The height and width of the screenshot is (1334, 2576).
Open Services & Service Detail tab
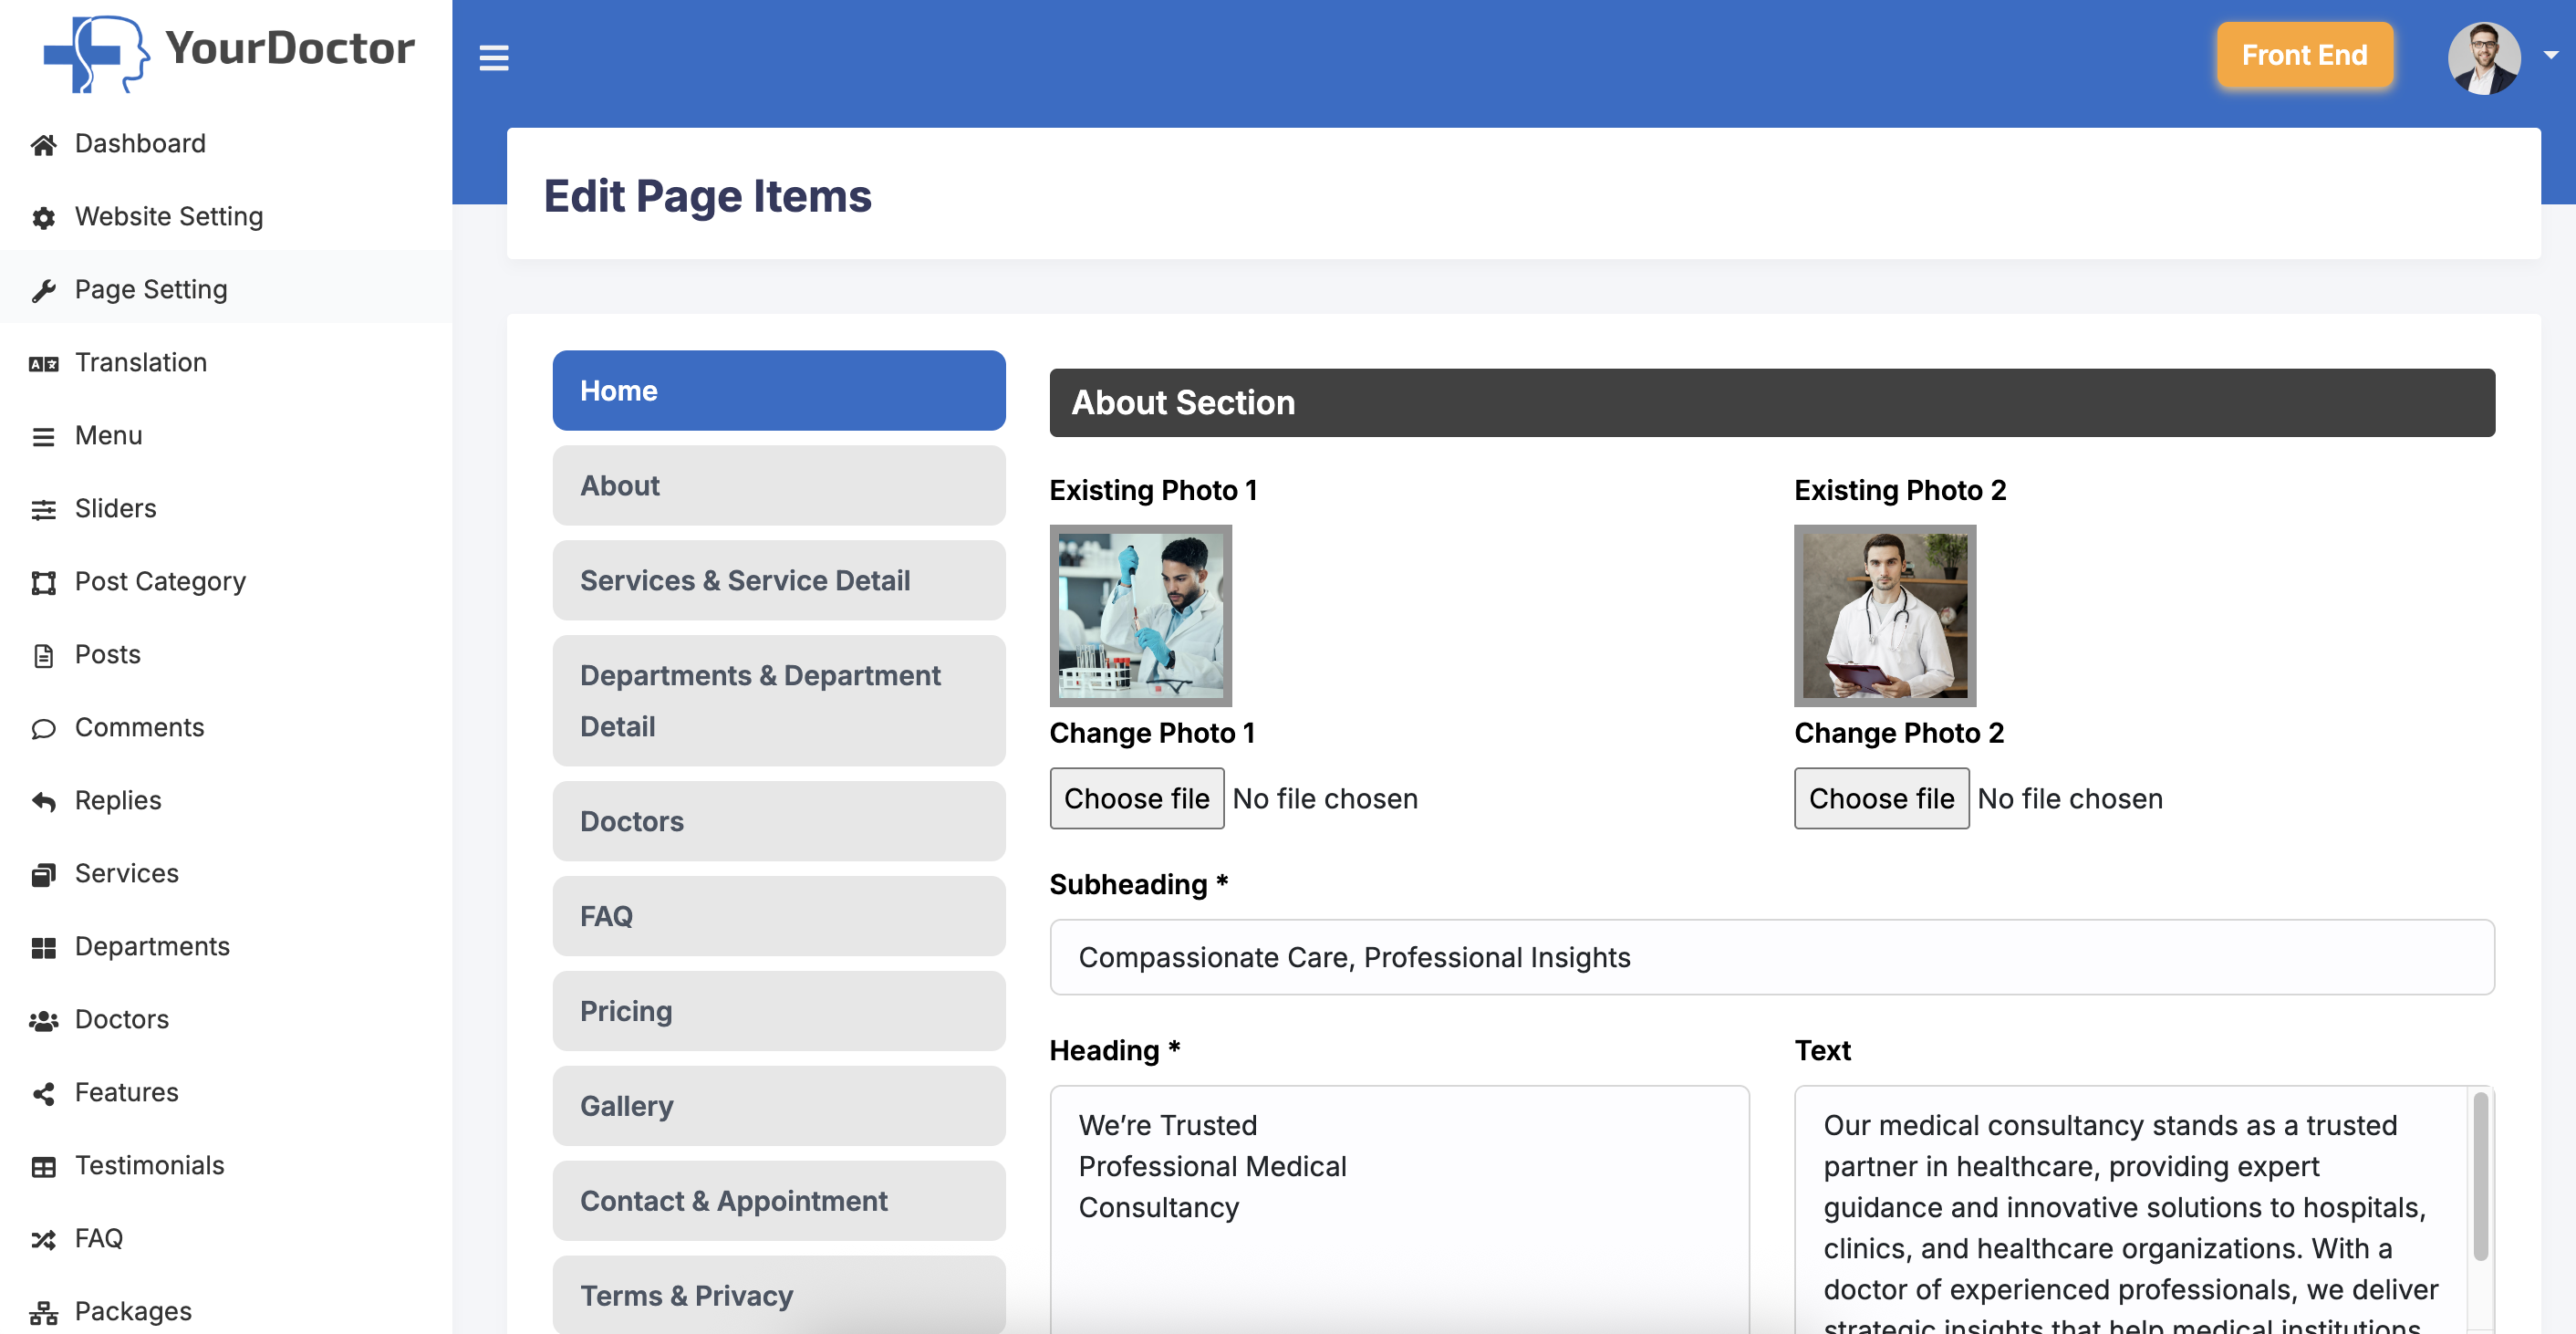pos(779,580)
